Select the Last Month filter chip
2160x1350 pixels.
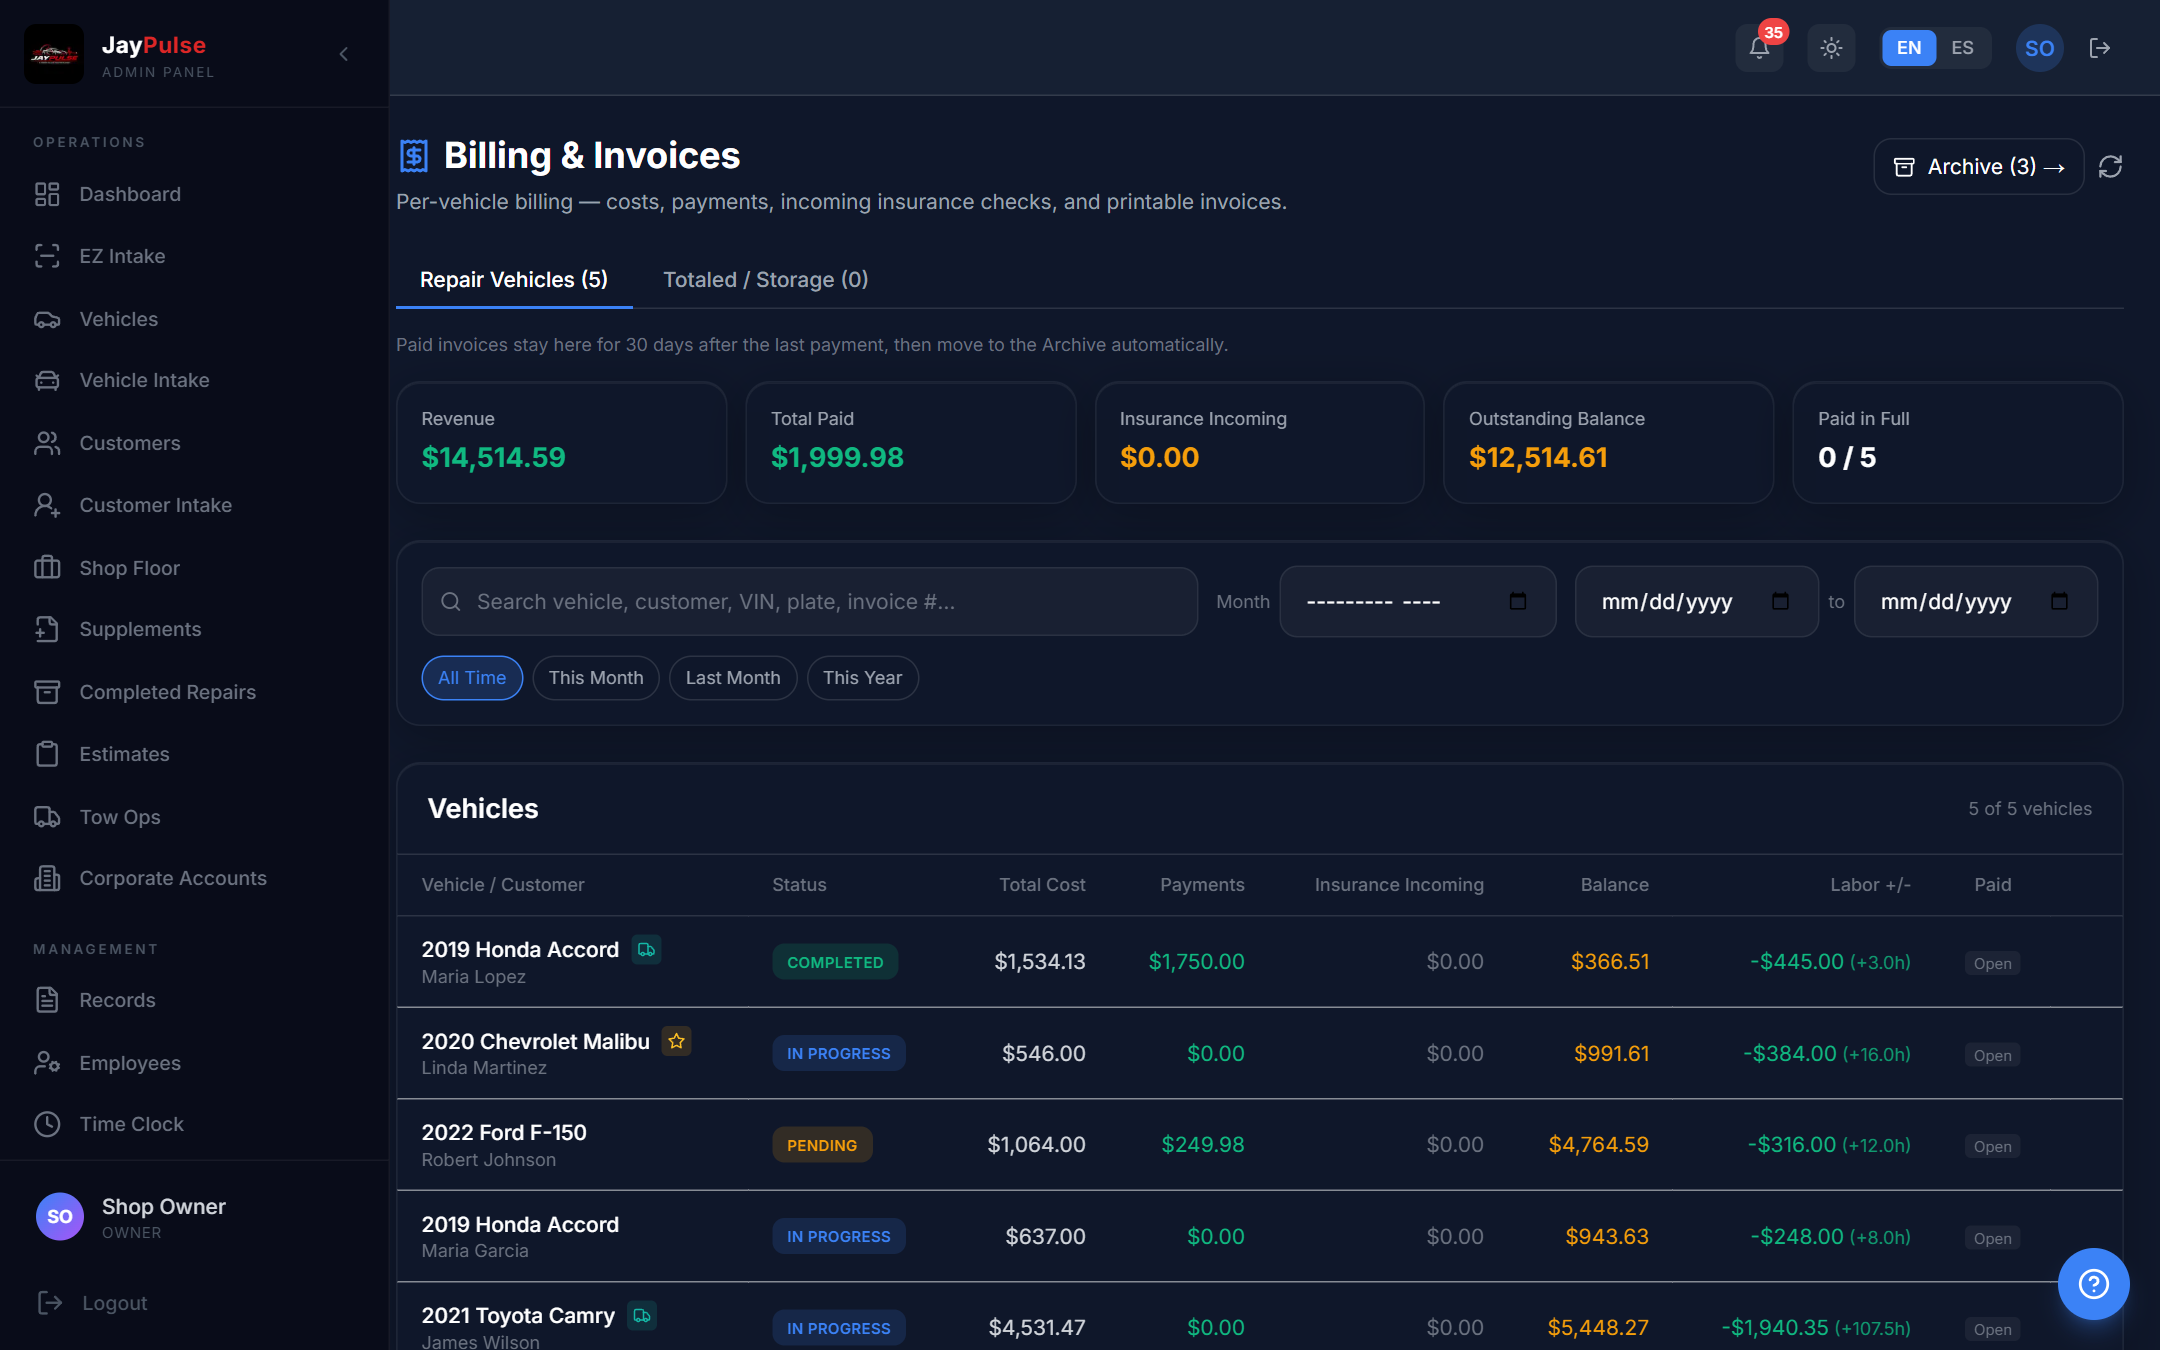733,678
